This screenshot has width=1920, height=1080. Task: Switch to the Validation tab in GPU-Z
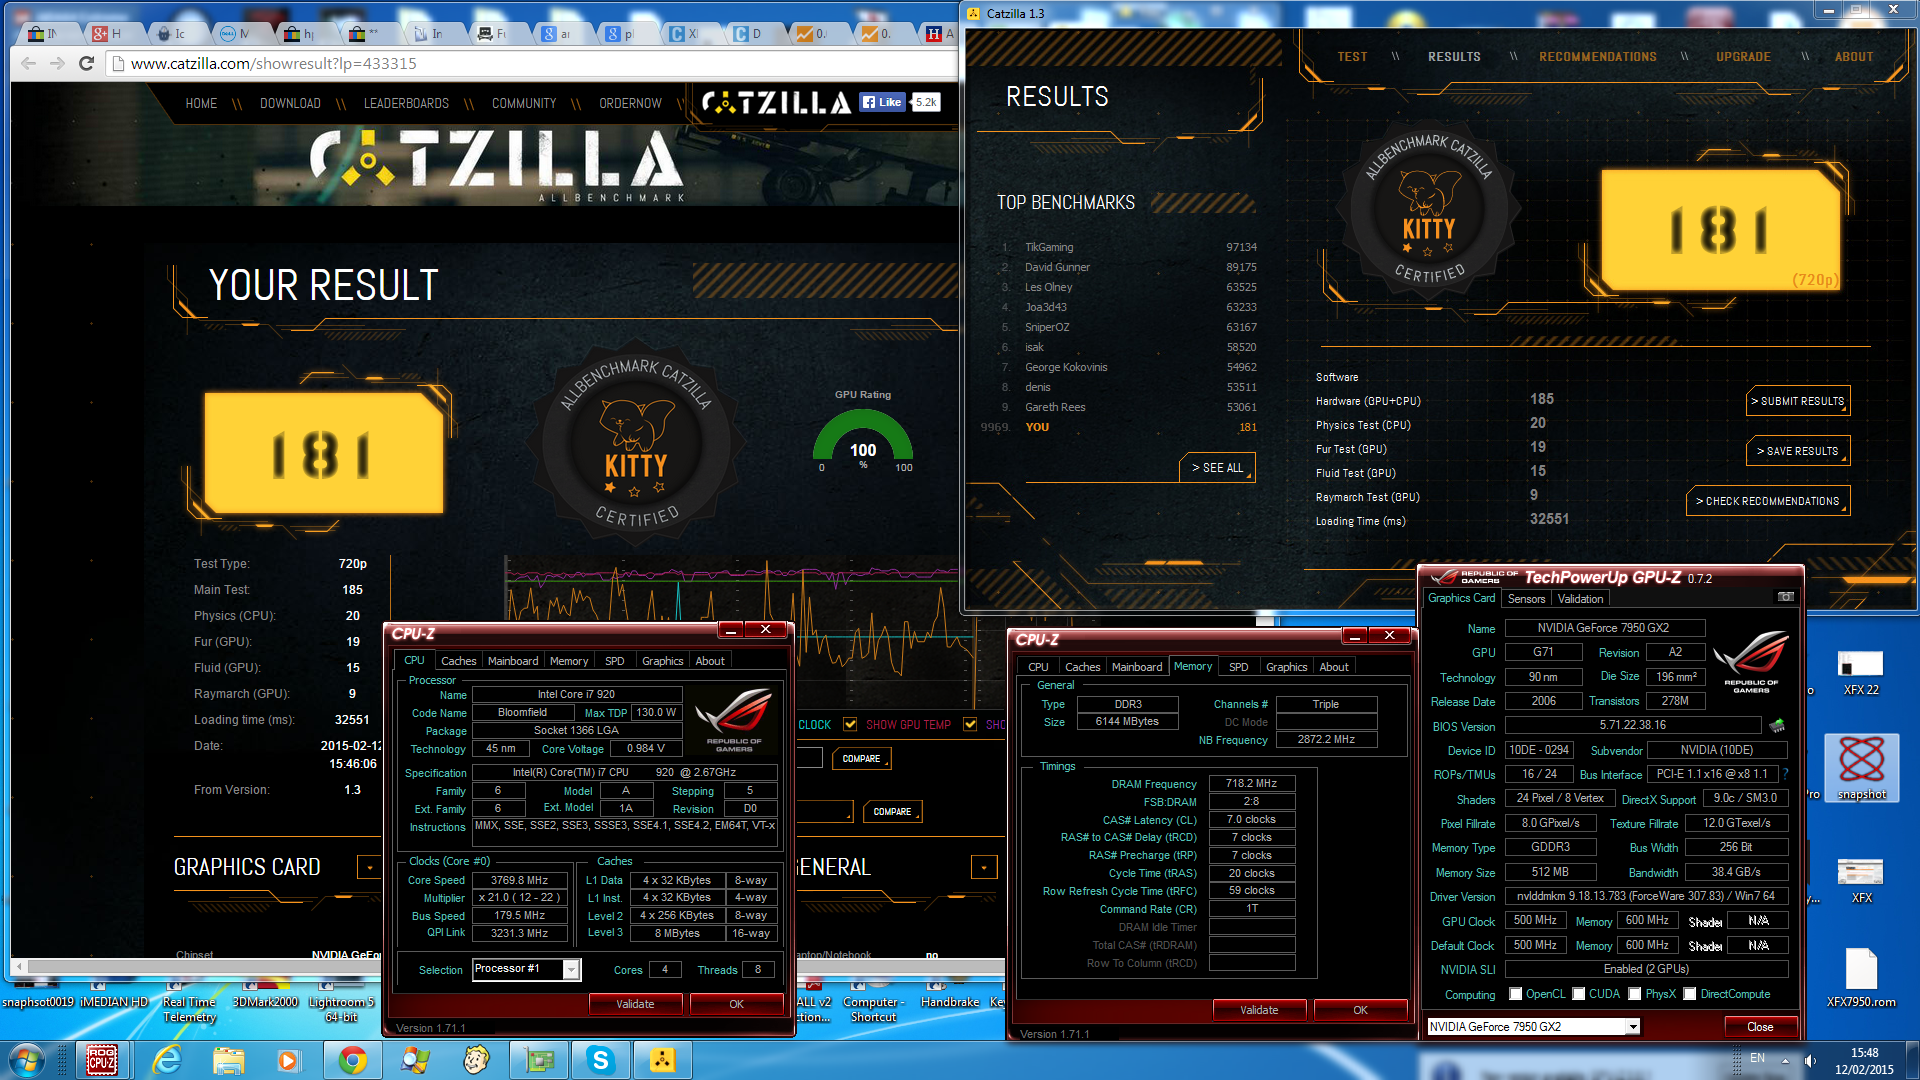tap(1580, 598)
